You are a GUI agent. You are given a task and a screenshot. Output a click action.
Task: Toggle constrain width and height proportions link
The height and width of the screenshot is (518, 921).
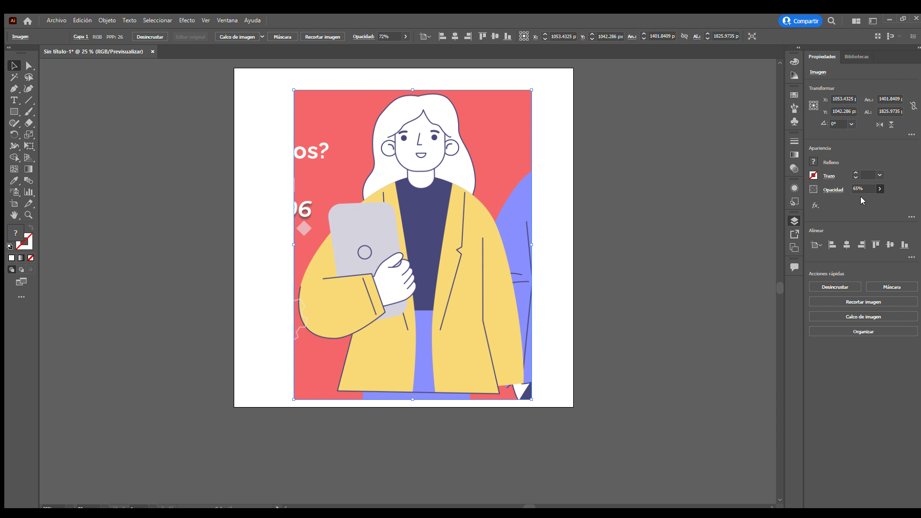point(913,105)
